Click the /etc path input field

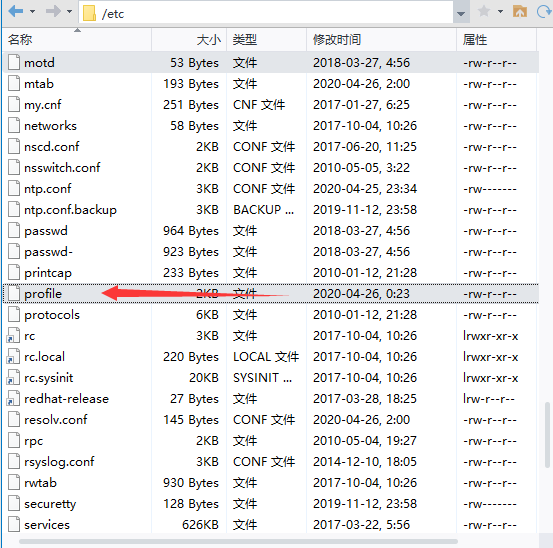pos(266,13)
